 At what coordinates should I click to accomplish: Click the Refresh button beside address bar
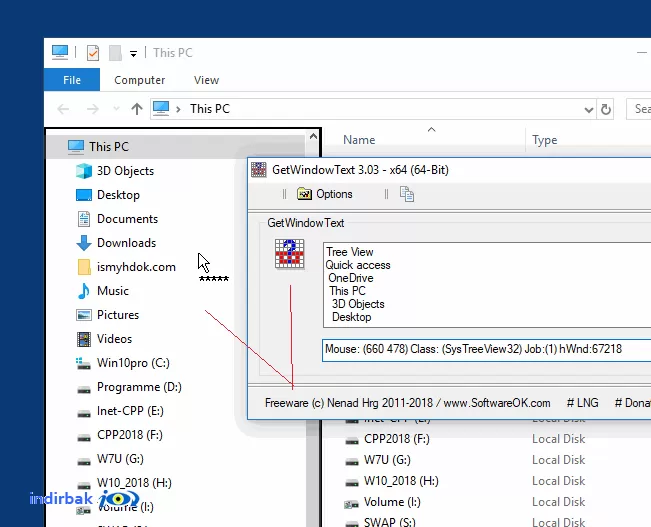click(x=606, y=109)
